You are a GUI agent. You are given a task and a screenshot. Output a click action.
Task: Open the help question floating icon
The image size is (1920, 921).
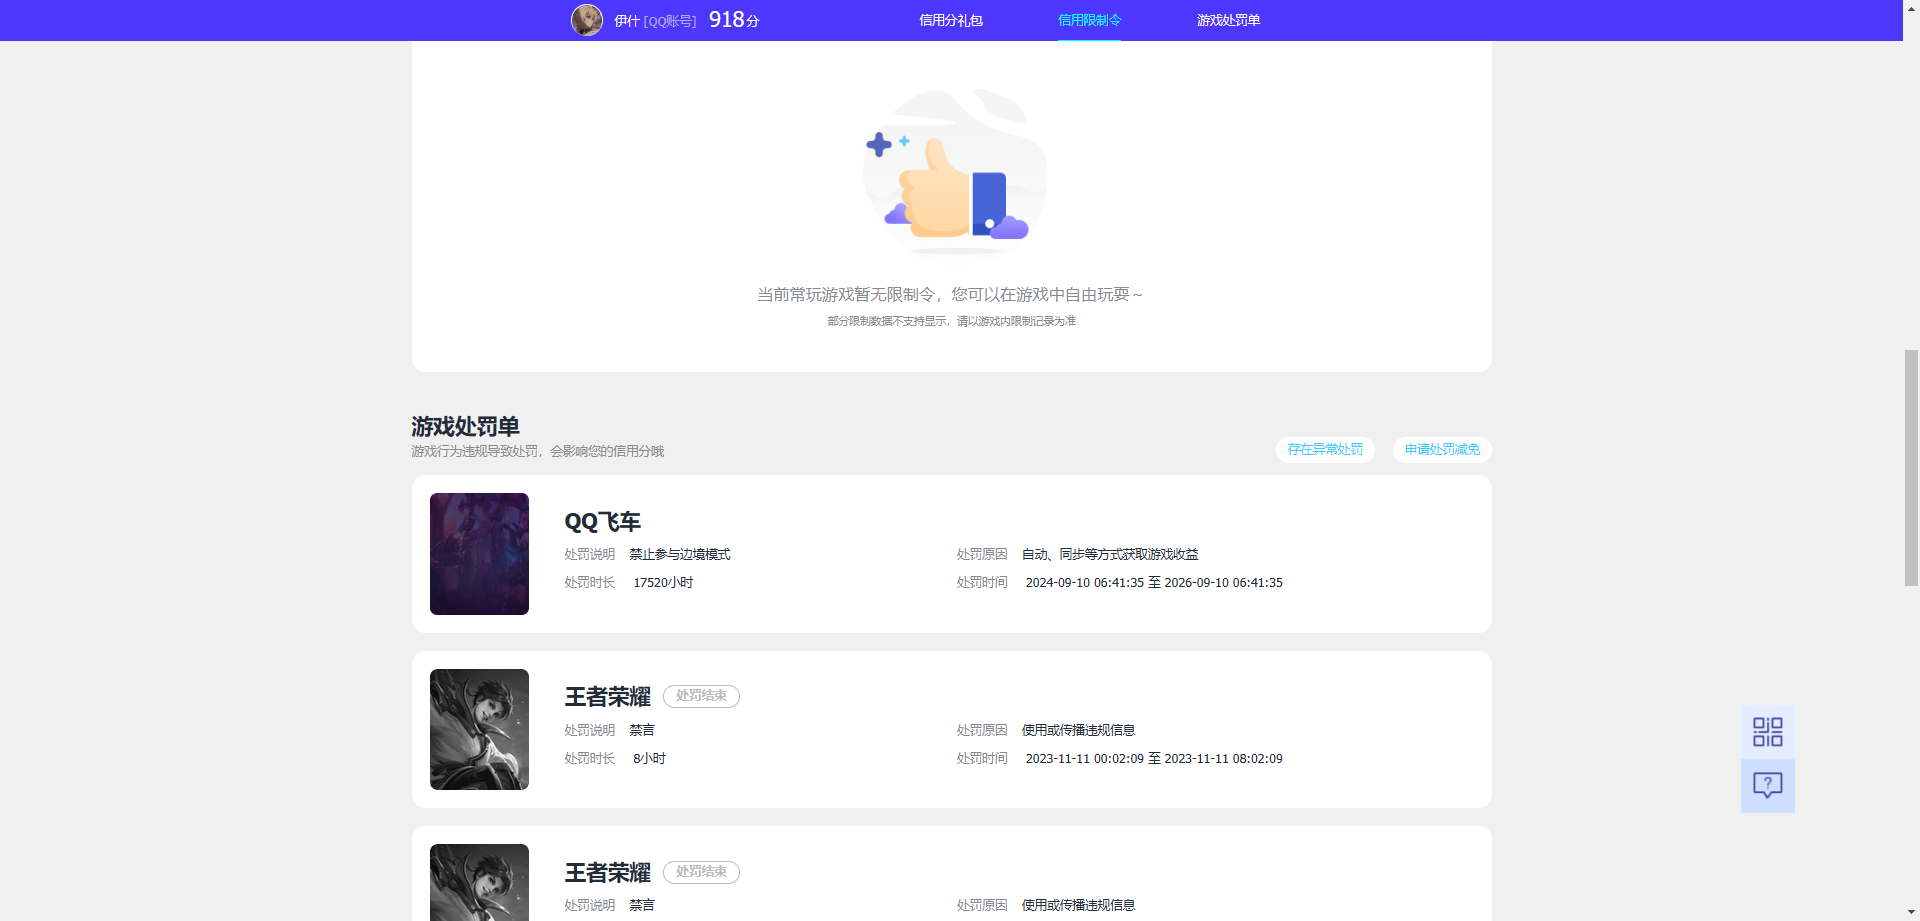pyautogui.click(x=1767, y=786)
